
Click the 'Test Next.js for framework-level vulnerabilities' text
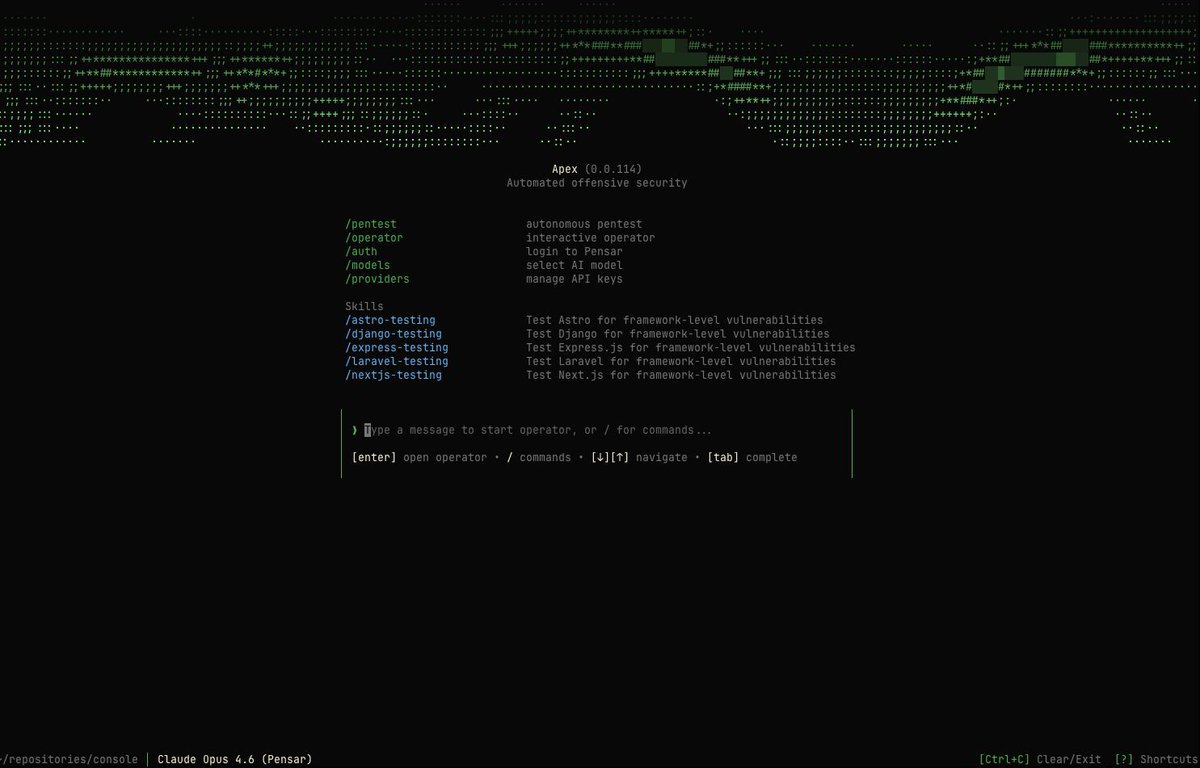(681, 375)
